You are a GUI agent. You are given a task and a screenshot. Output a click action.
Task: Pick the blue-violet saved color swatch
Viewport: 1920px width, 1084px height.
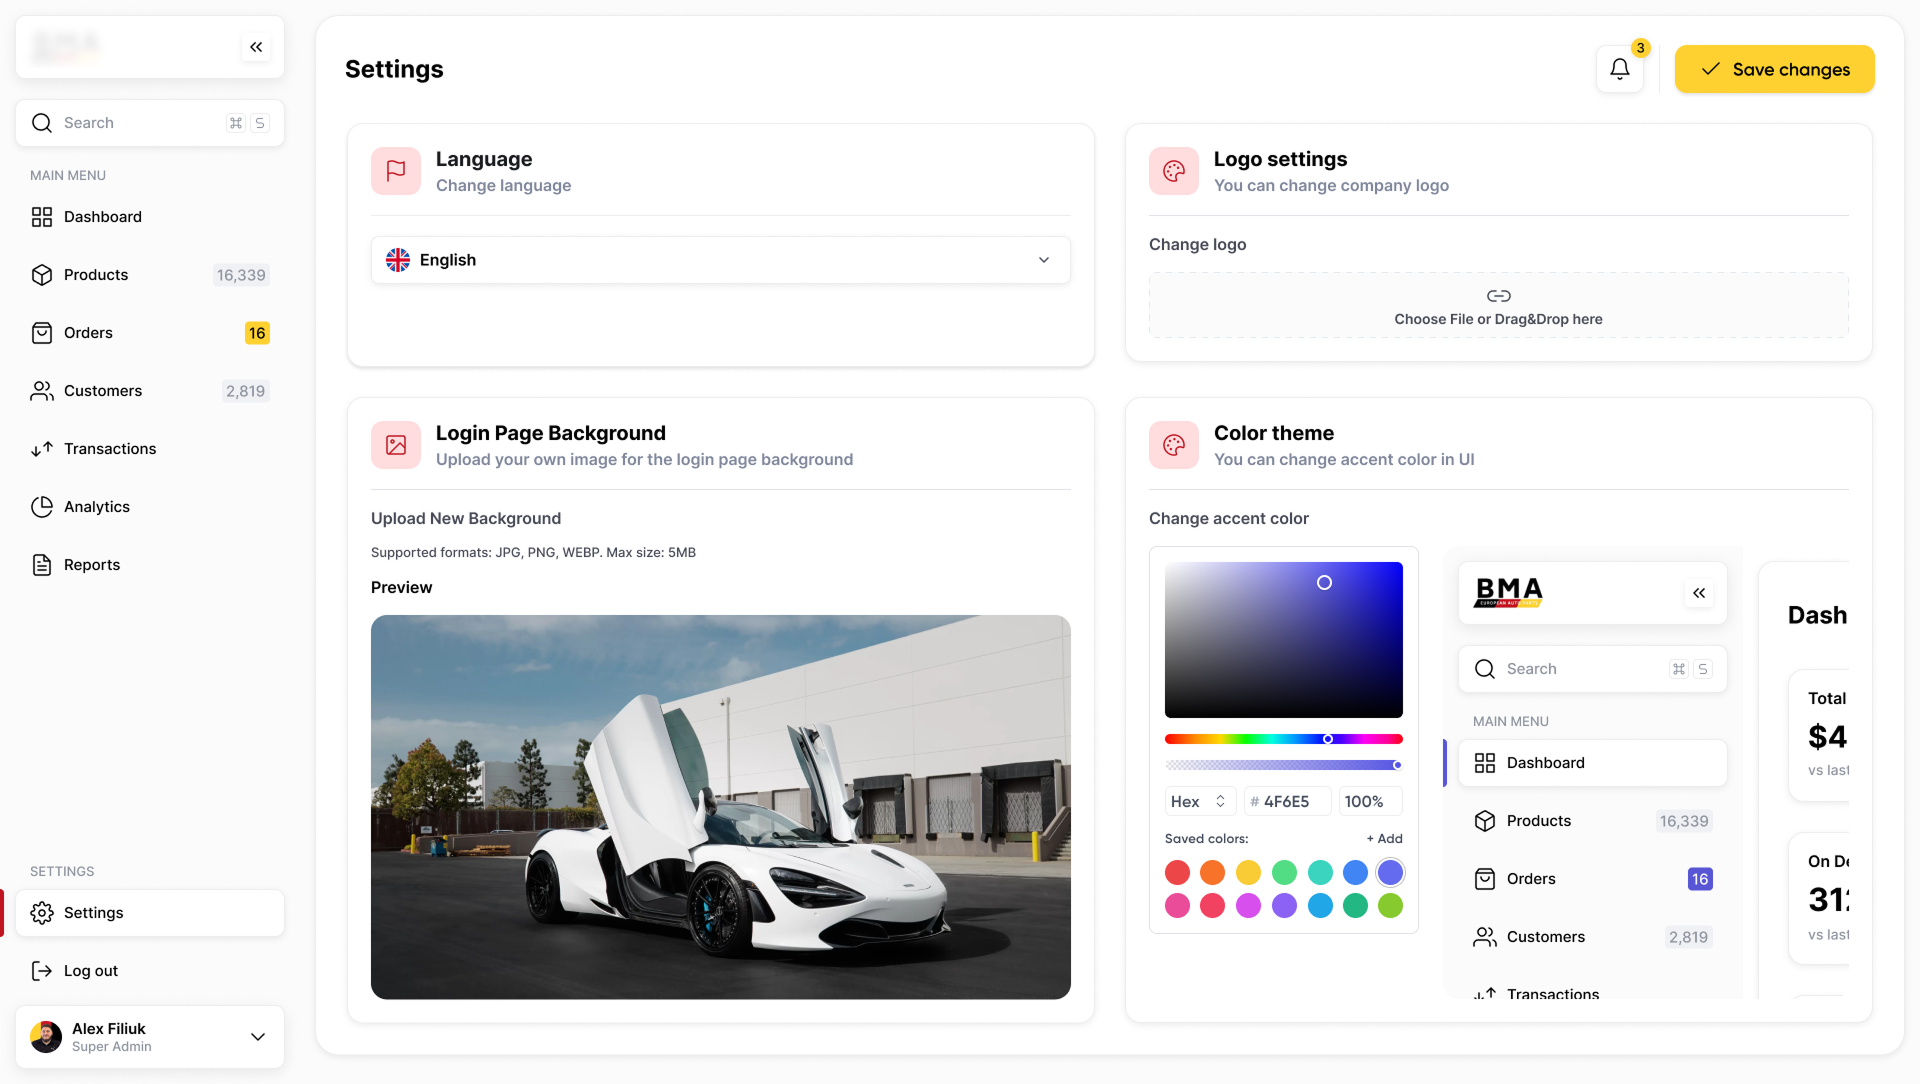[1389, 872]
